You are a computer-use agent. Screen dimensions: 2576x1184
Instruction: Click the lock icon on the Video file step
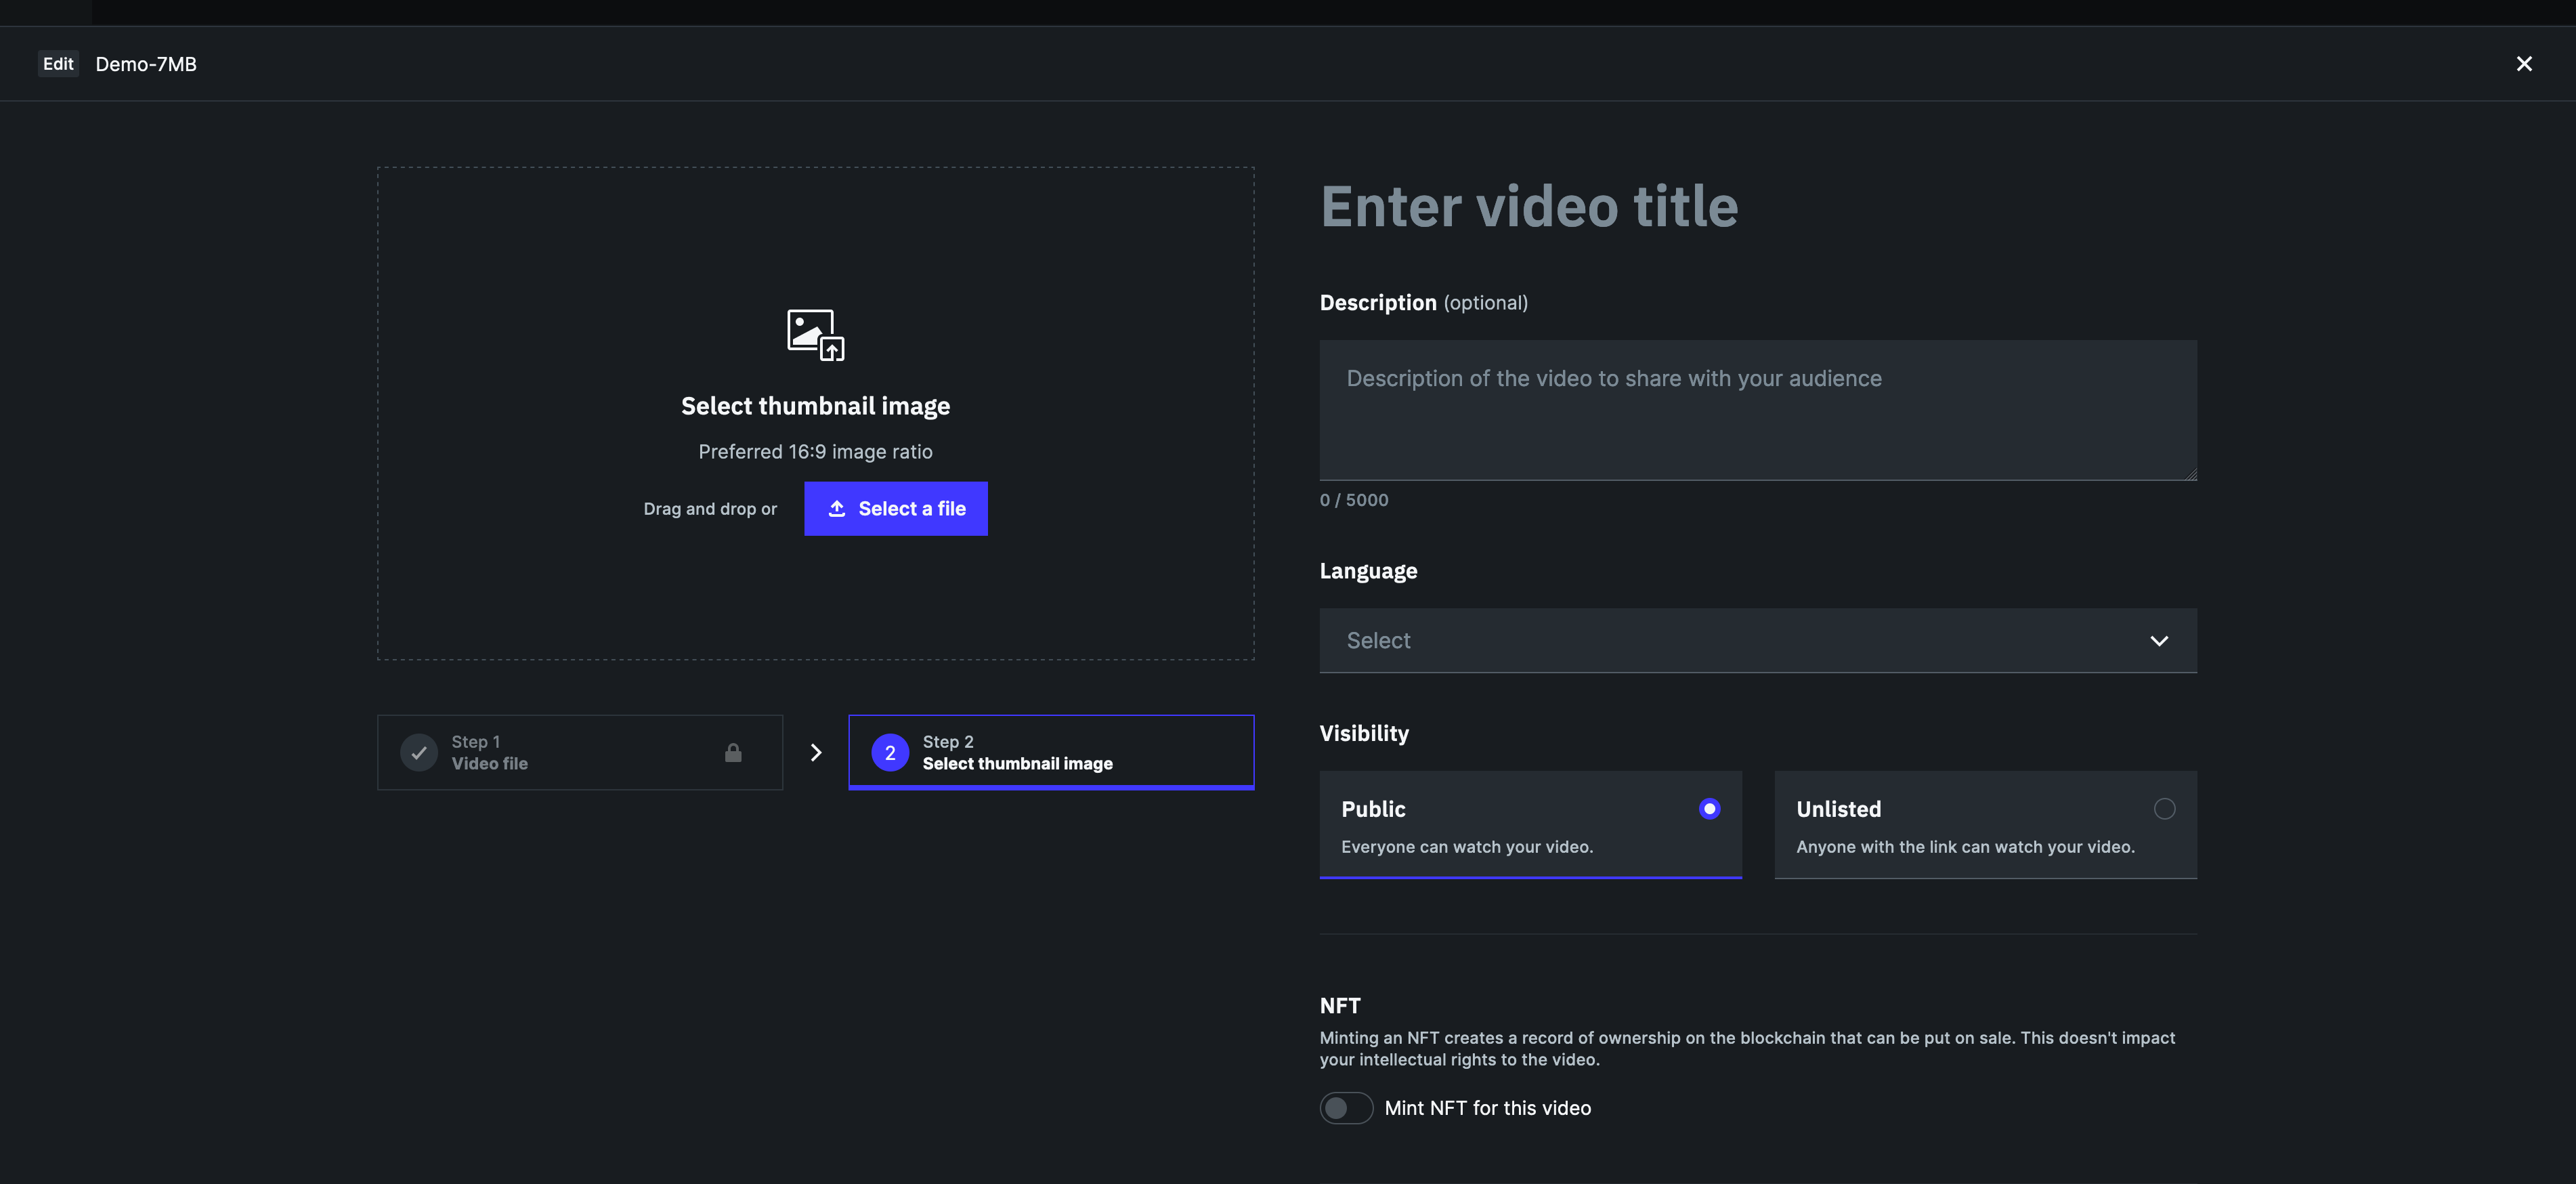click(735, 752)
